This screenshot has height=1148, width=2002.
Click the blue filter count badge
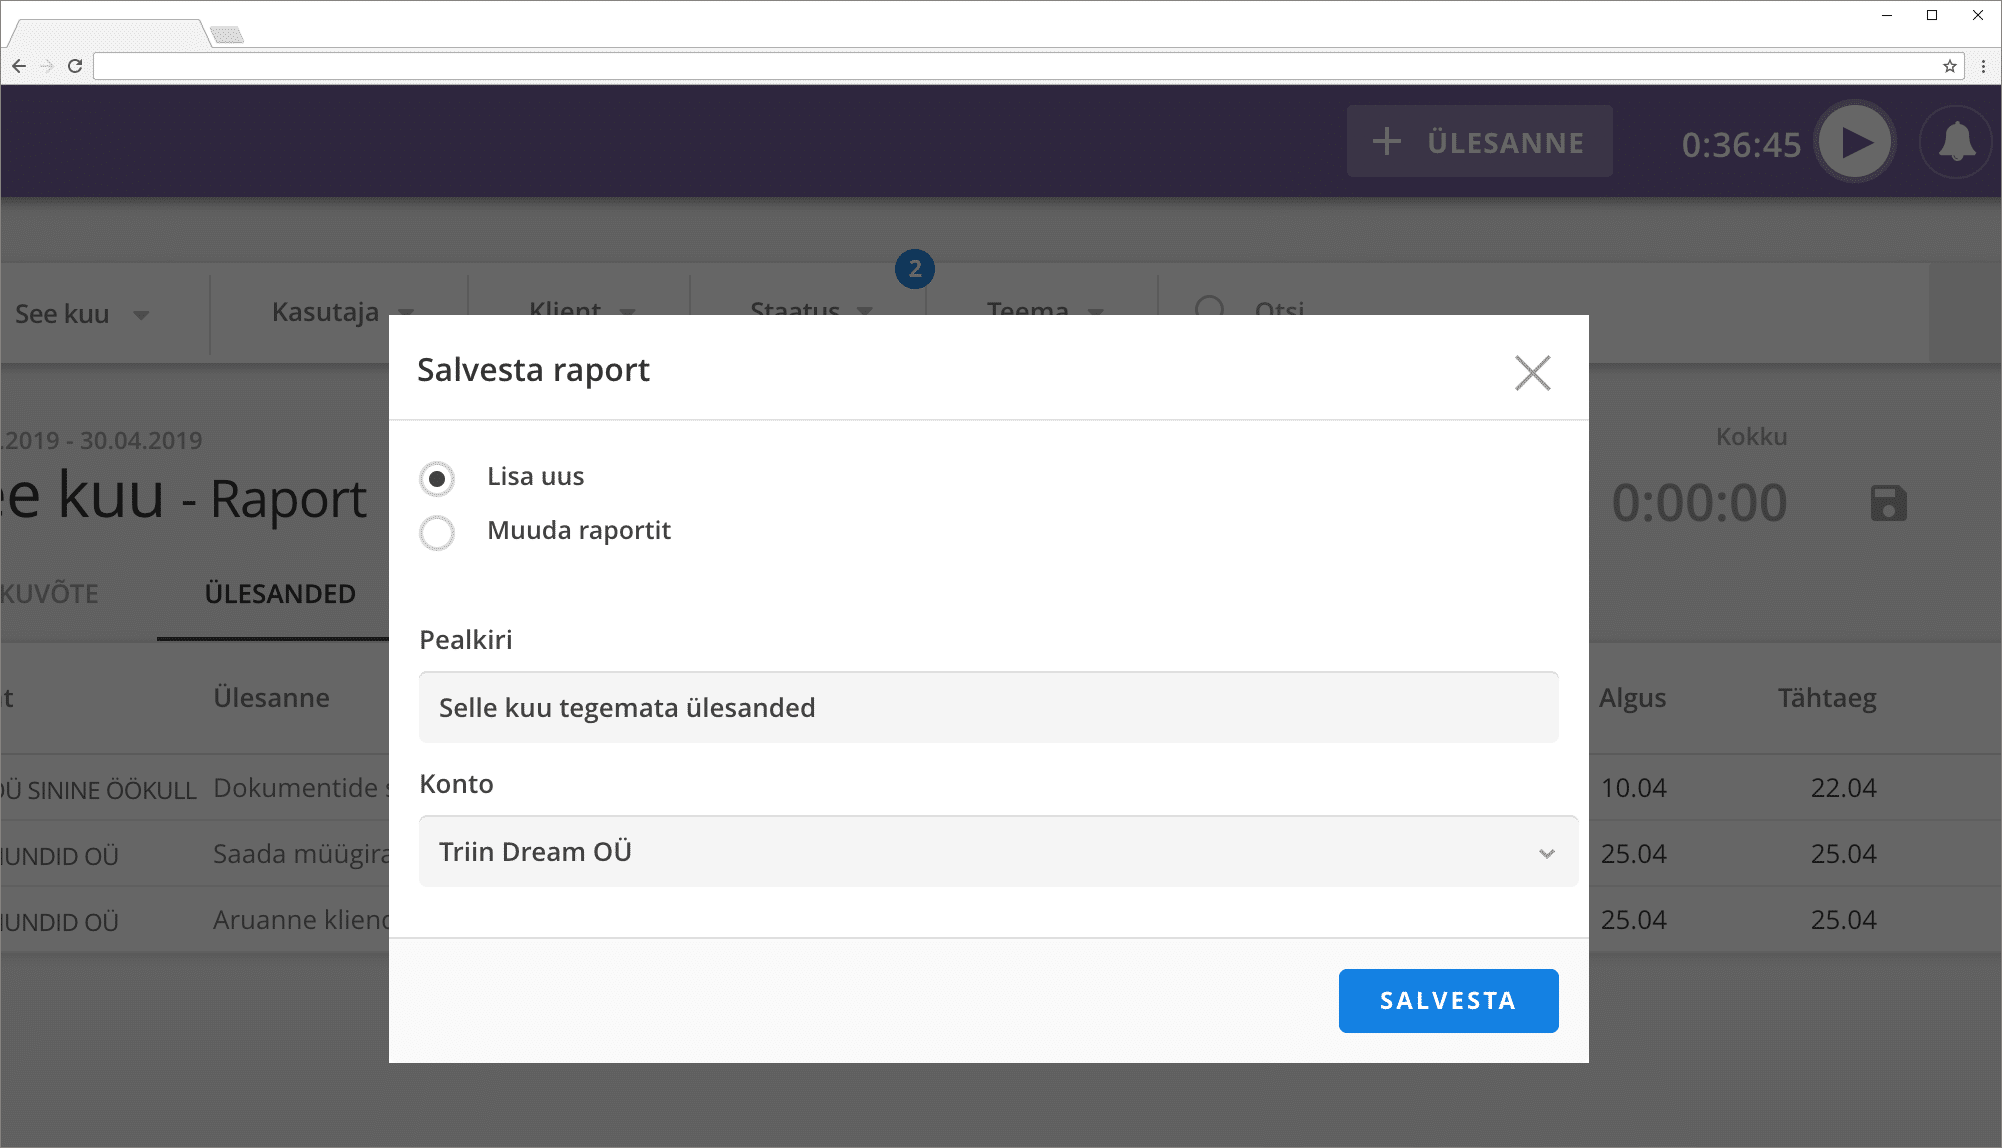[x=914, y=269]
